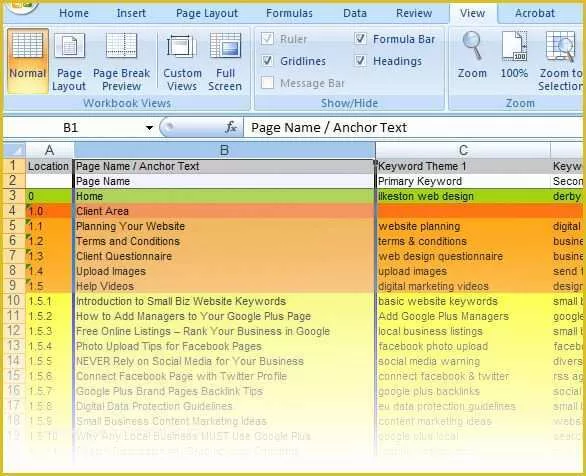Open the Insert ribbon tab
The image size is (586, 476).
pyautogui.click(x=131, y=13)
